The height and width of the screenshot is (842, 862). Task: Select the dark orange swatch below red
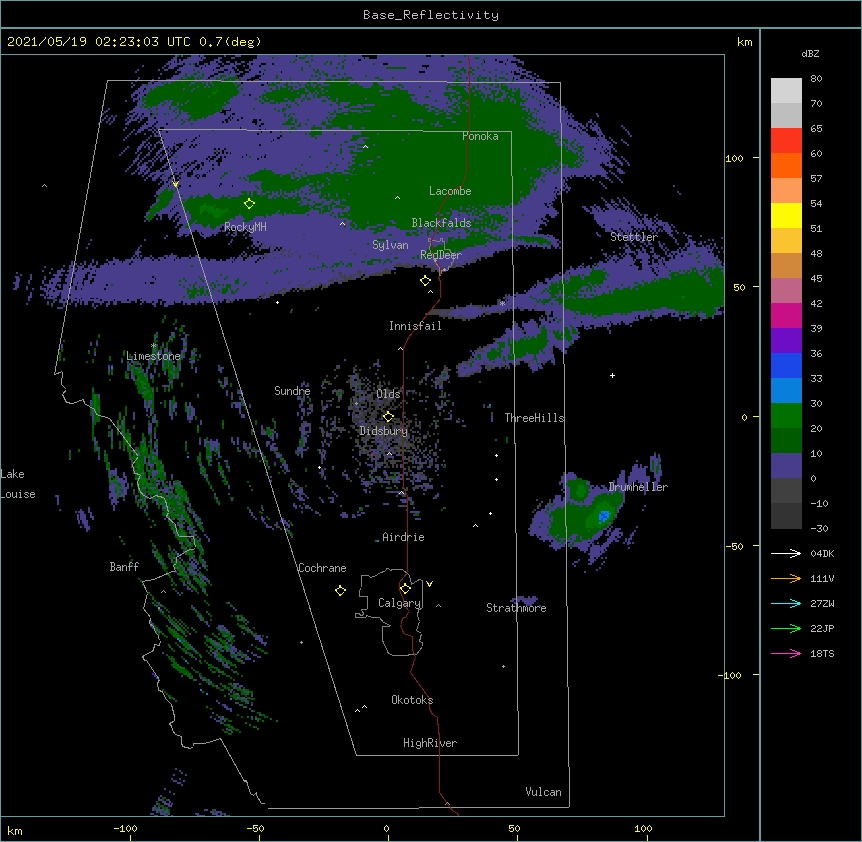[786, 165]
